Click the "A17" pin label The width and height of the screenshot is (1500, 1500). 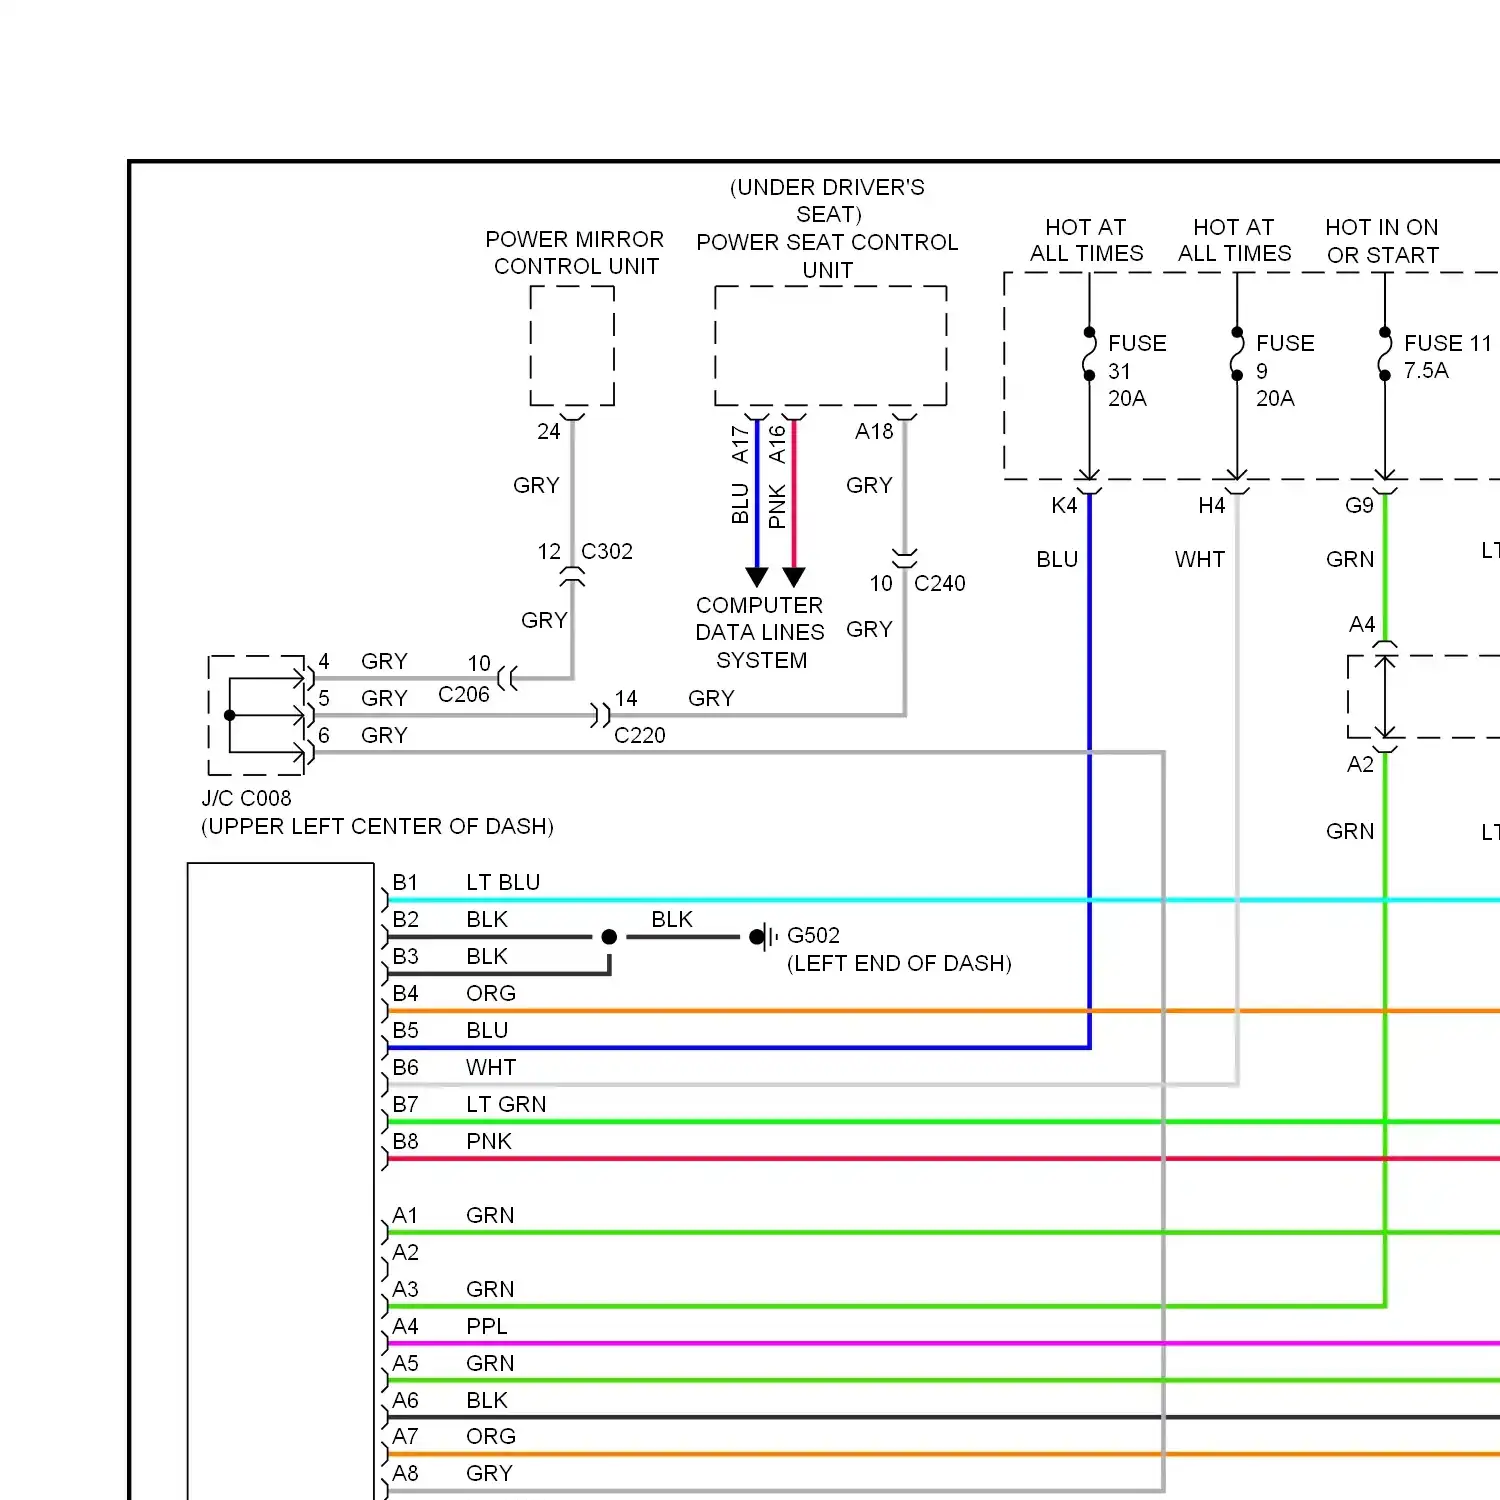point(740,445)
